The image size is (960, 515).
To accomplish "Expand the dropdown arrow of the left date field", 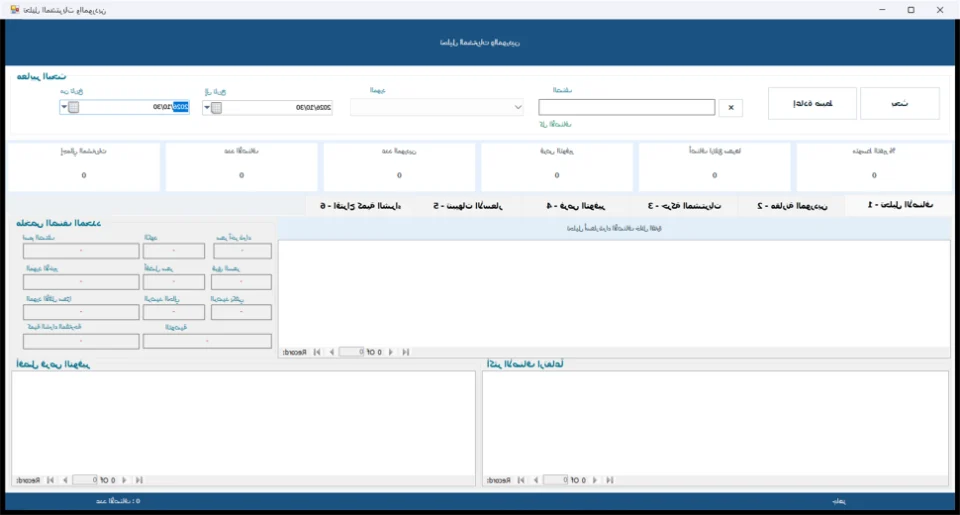I will tap(64, 107).
